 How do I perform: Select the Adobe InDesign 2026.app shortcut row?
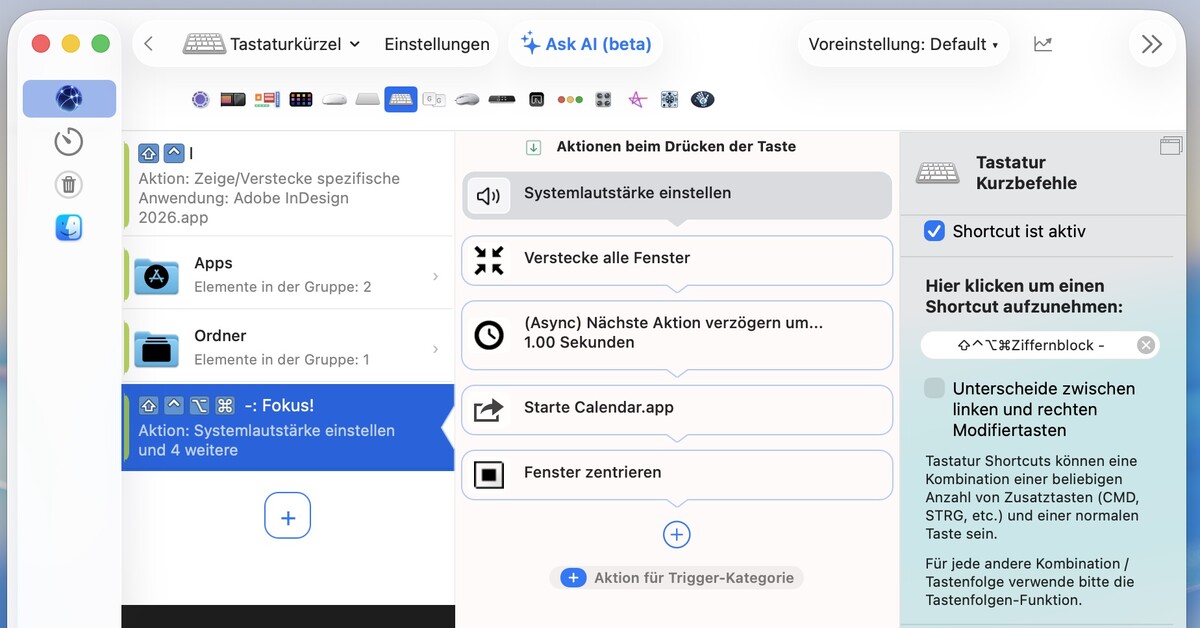pos(288,184)
